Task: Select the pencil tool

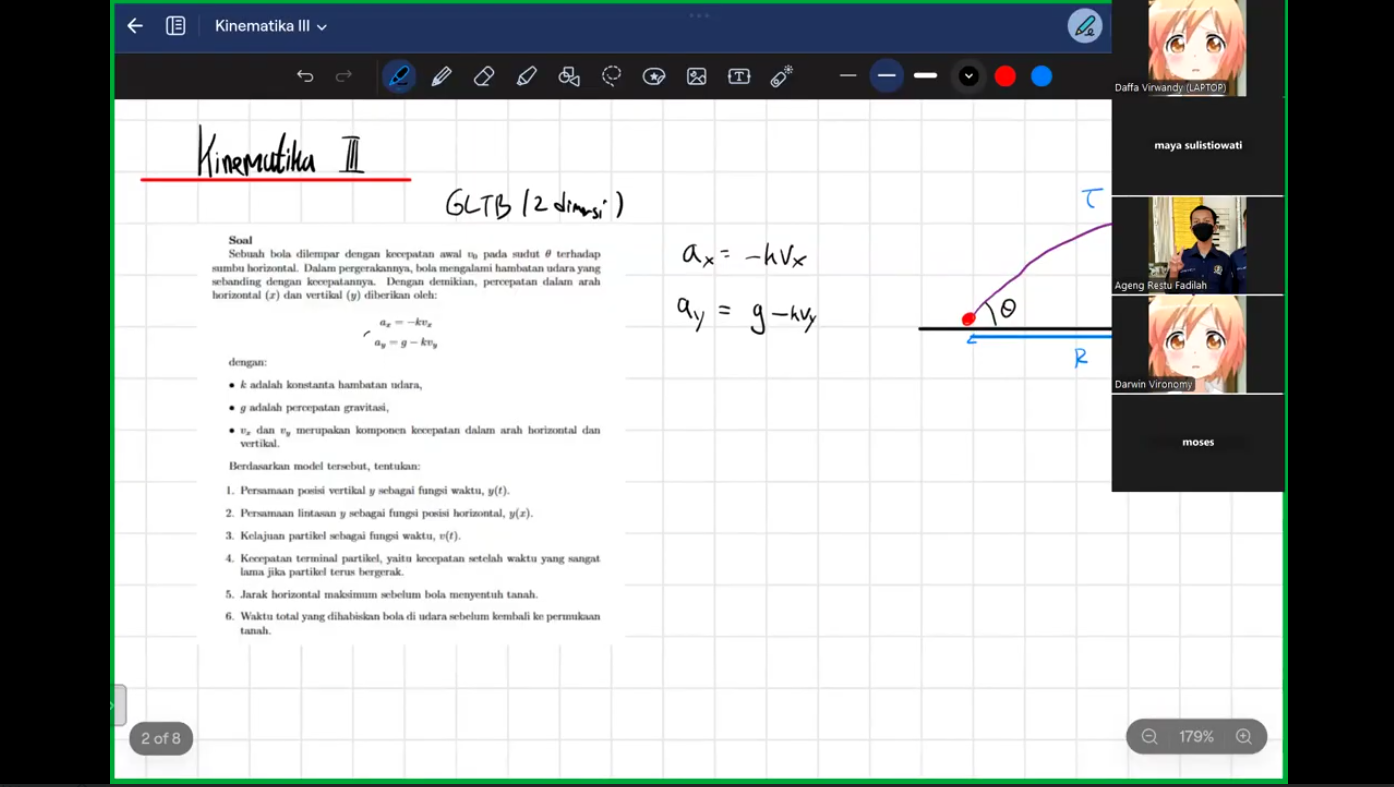Action: pyautogui.click(x=441, y=76)
